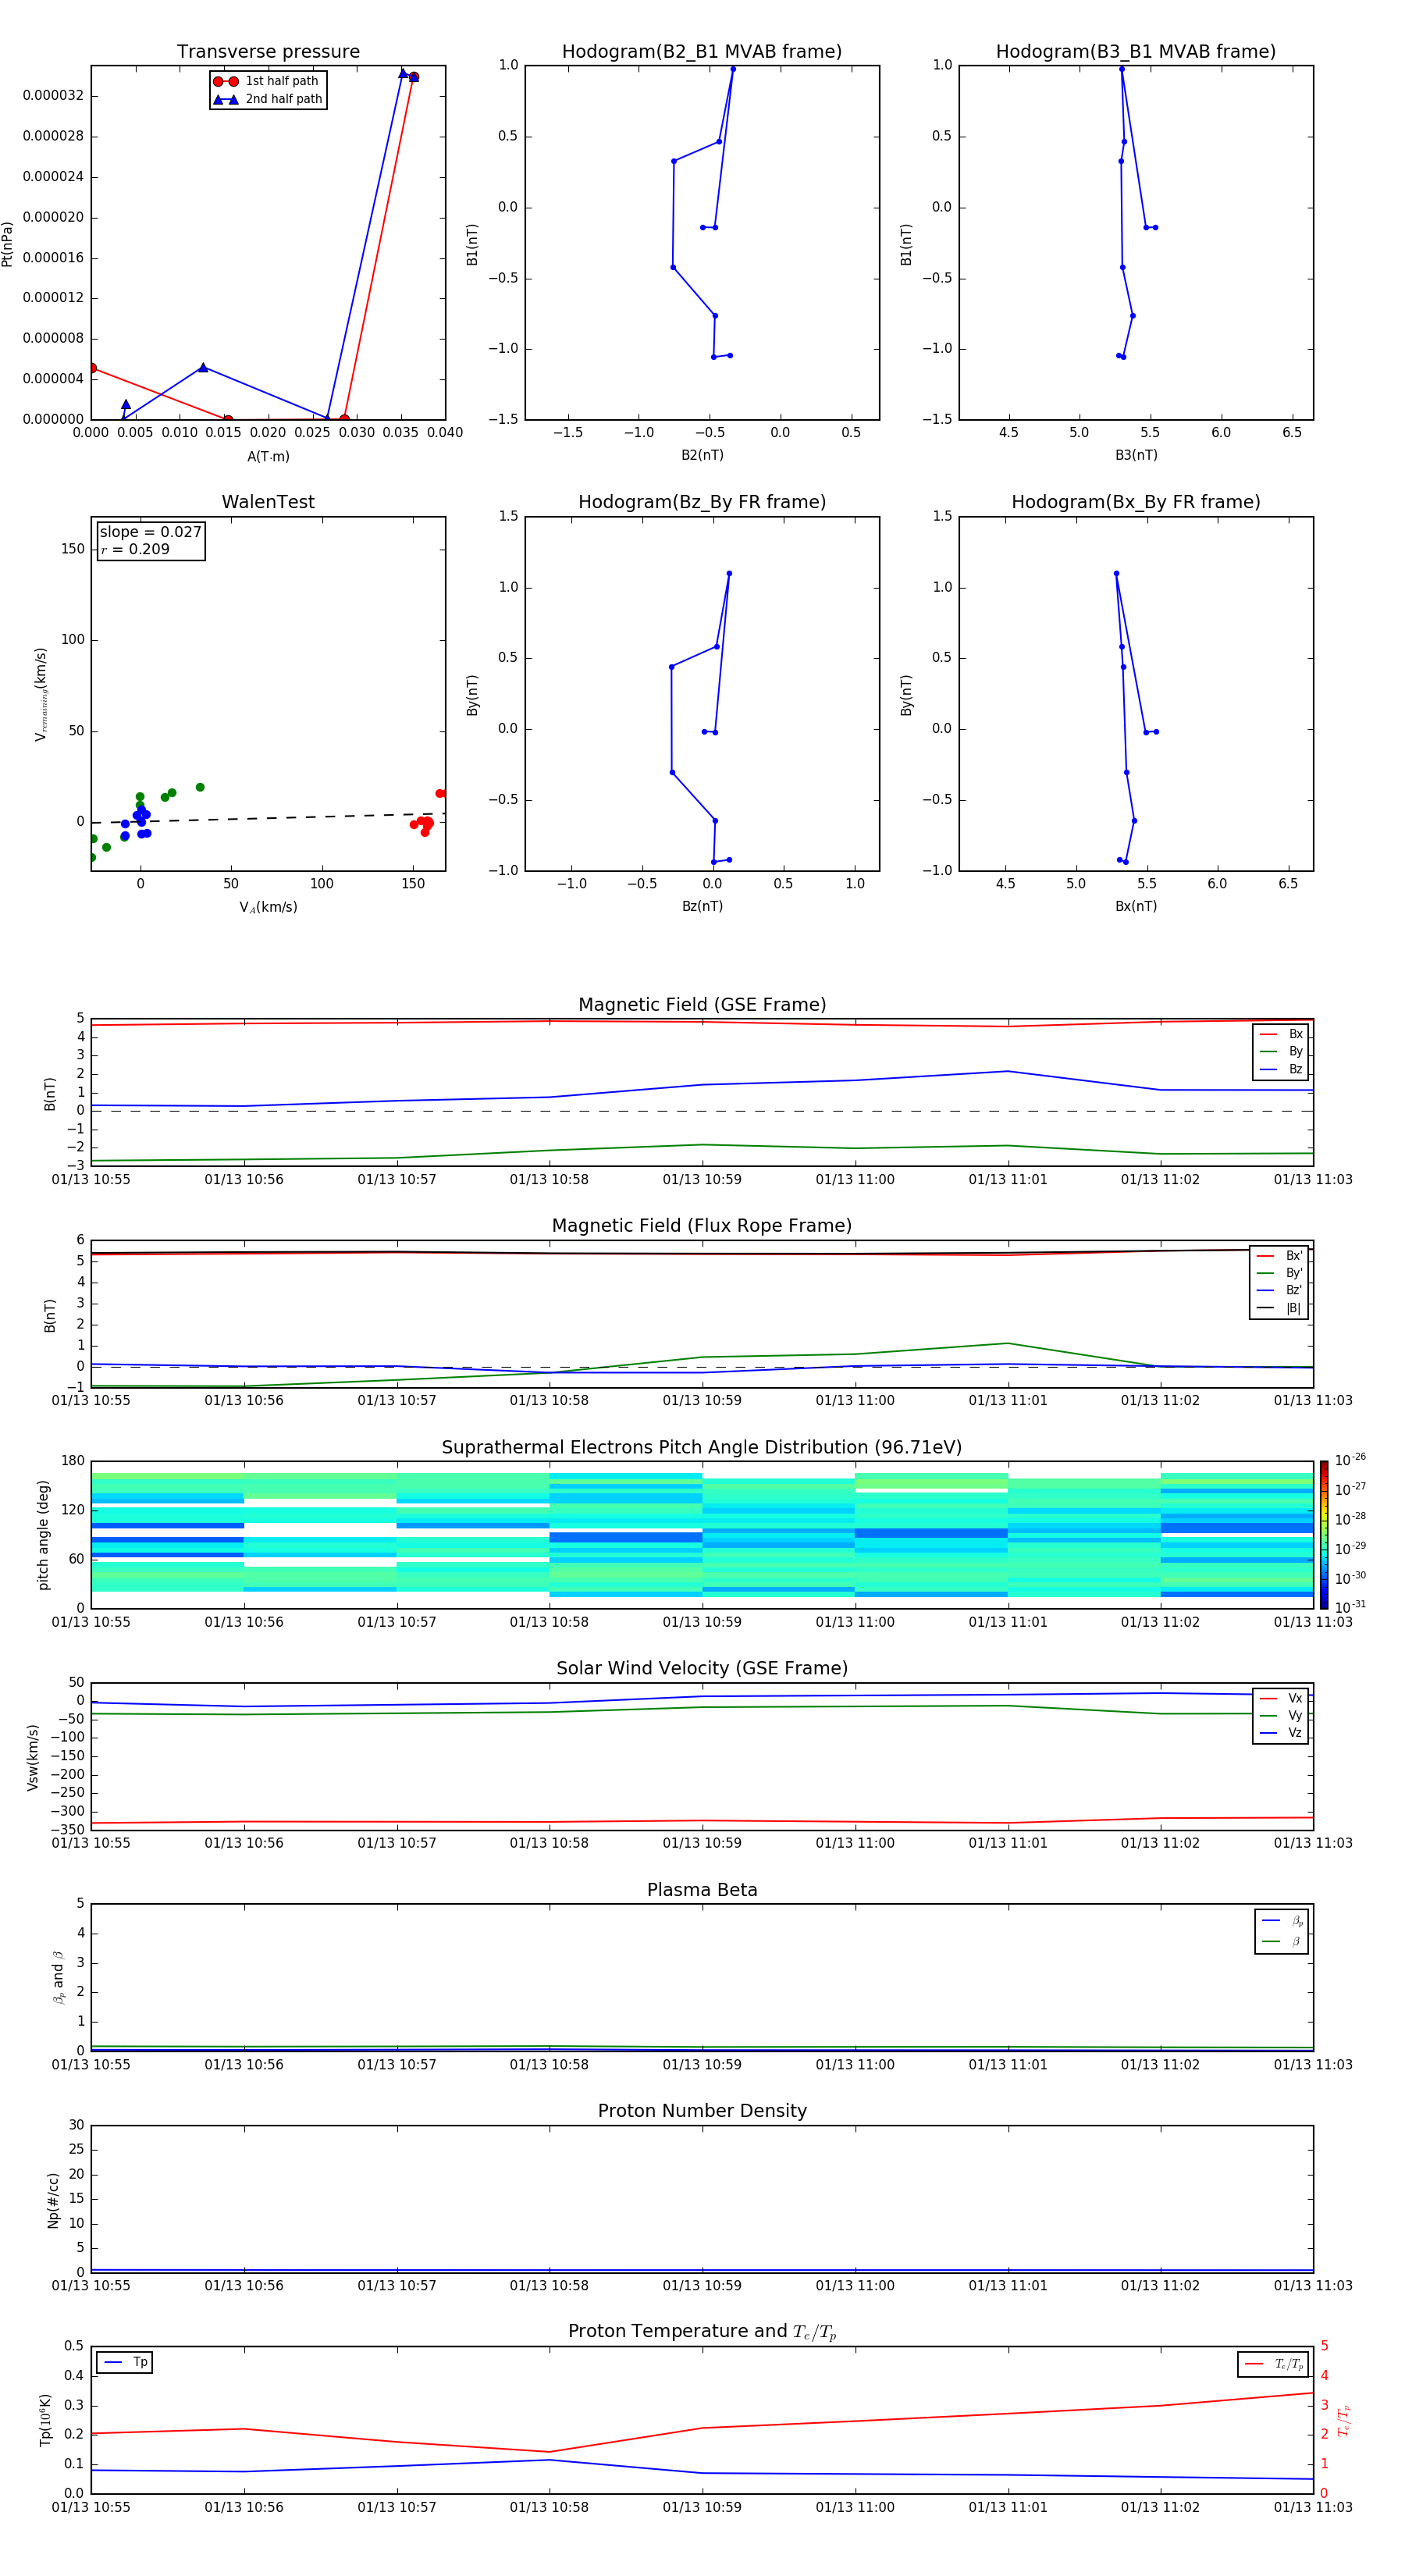Screen dimensions: 1405x2576
Task: Click the "Hodogram(Bx_By FR frame)" title
Action: point(1136,502)
